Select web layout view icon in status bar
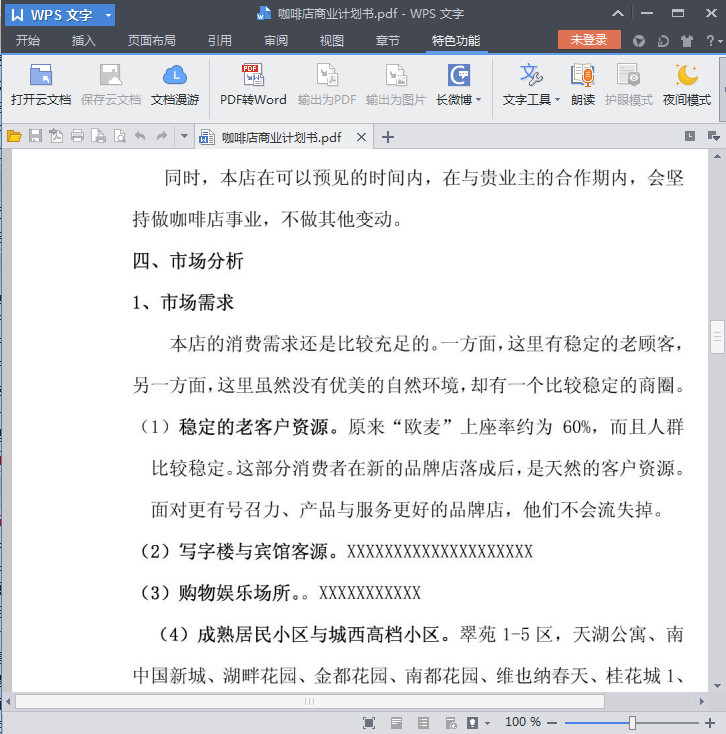 (x=451, y=723)
